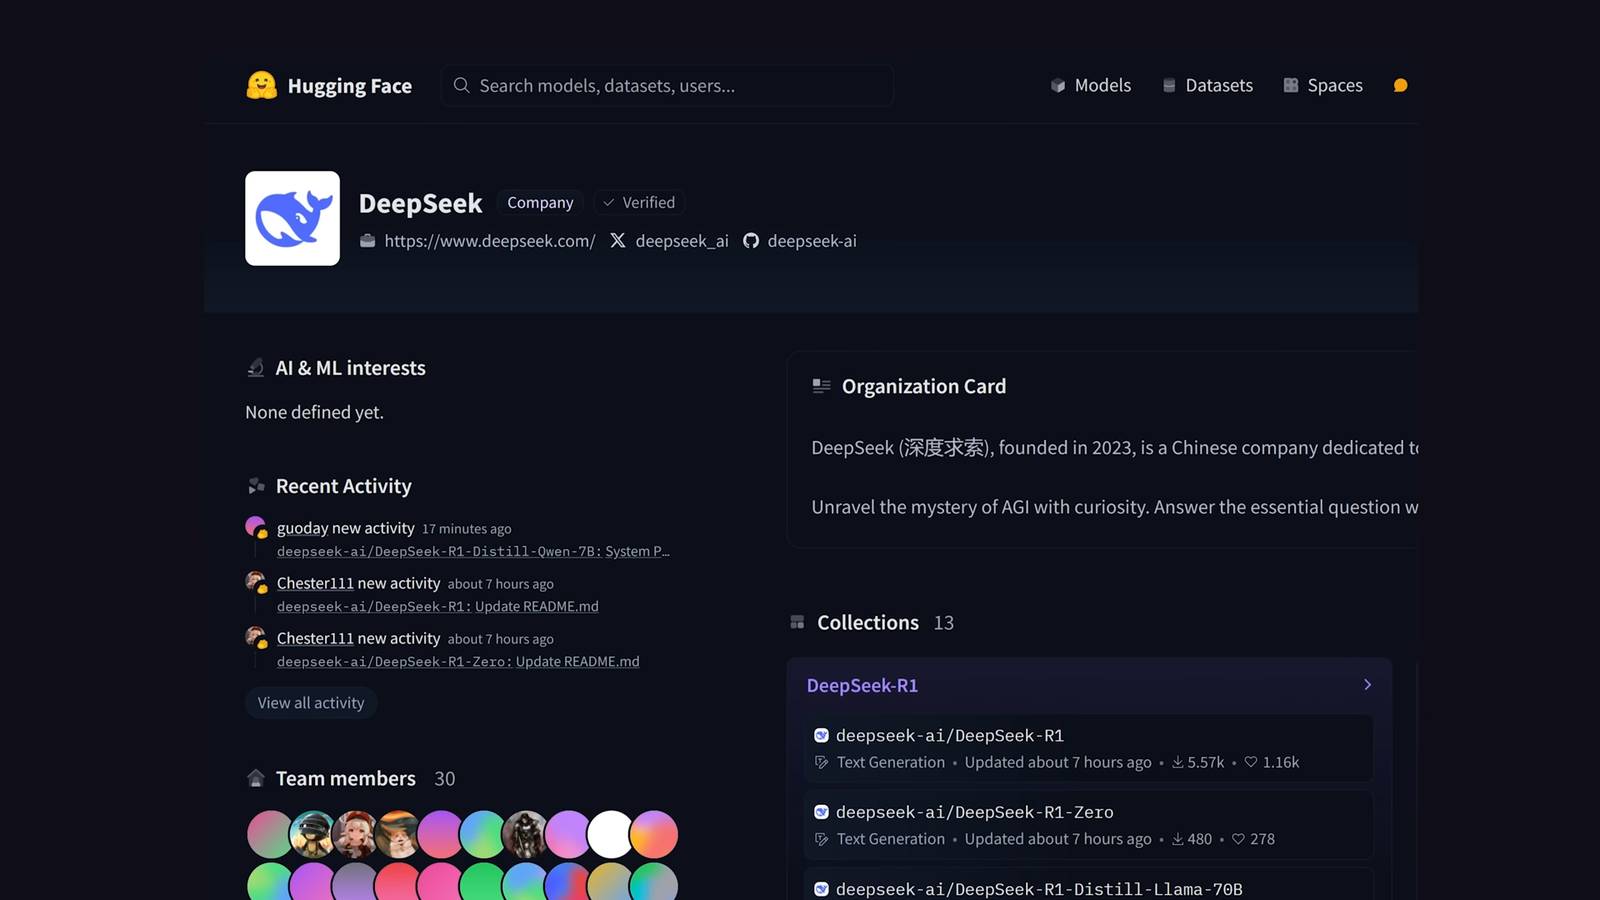This screenshot has height=900, width=1600.
Task: Open deepseek_ai X profile link
Action: 682,241
